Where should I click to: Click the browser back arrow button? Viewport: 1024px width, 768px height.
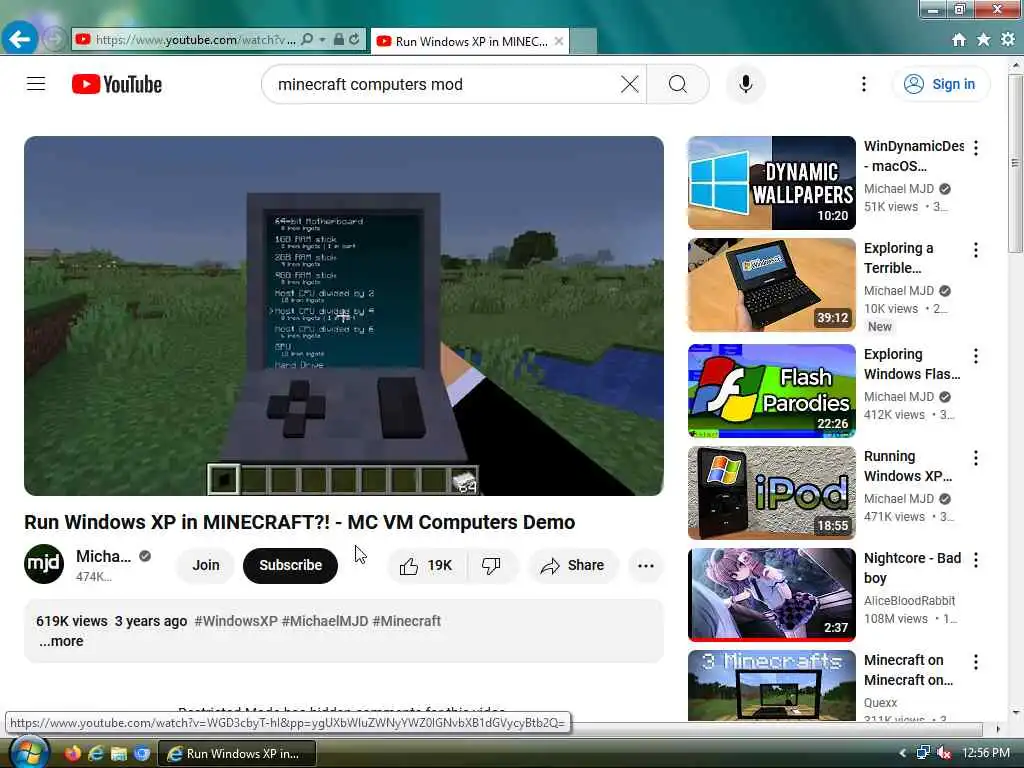[19, 40]
